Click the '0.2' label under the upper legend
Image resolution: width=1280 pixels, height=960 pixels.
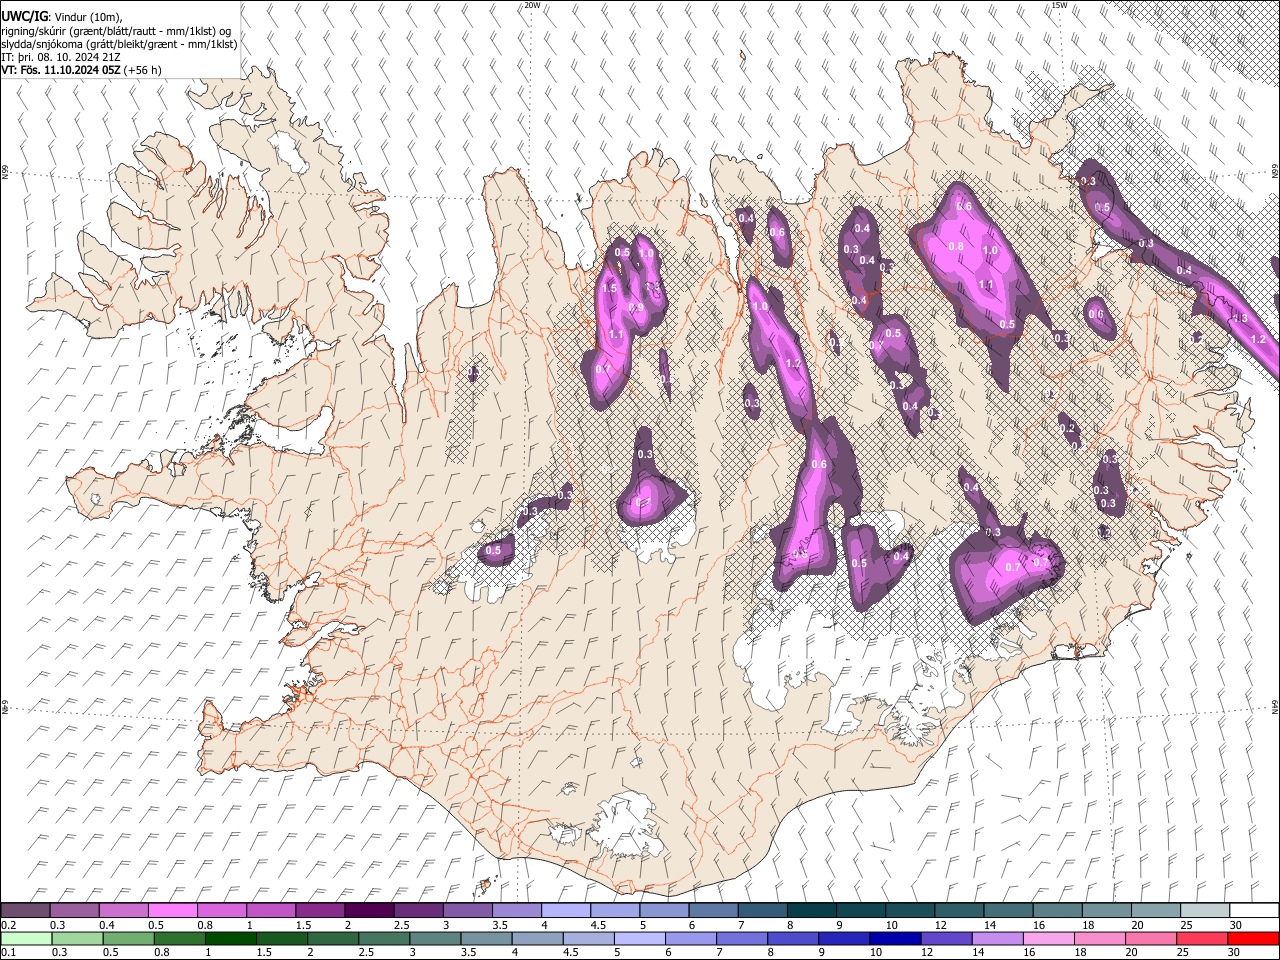(x=8, y=925)
